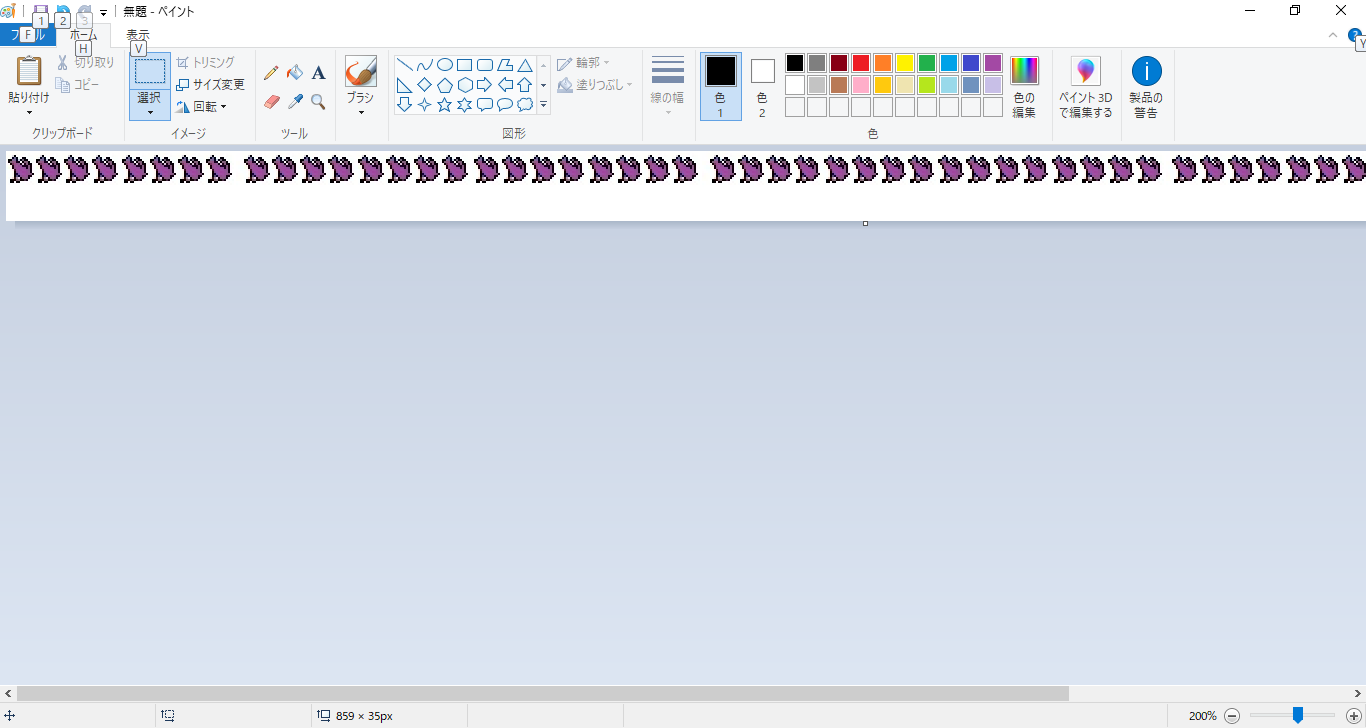Click the canvas bottom resize handle
Viewport: 1366px width, 728px height.
[865, 223]
